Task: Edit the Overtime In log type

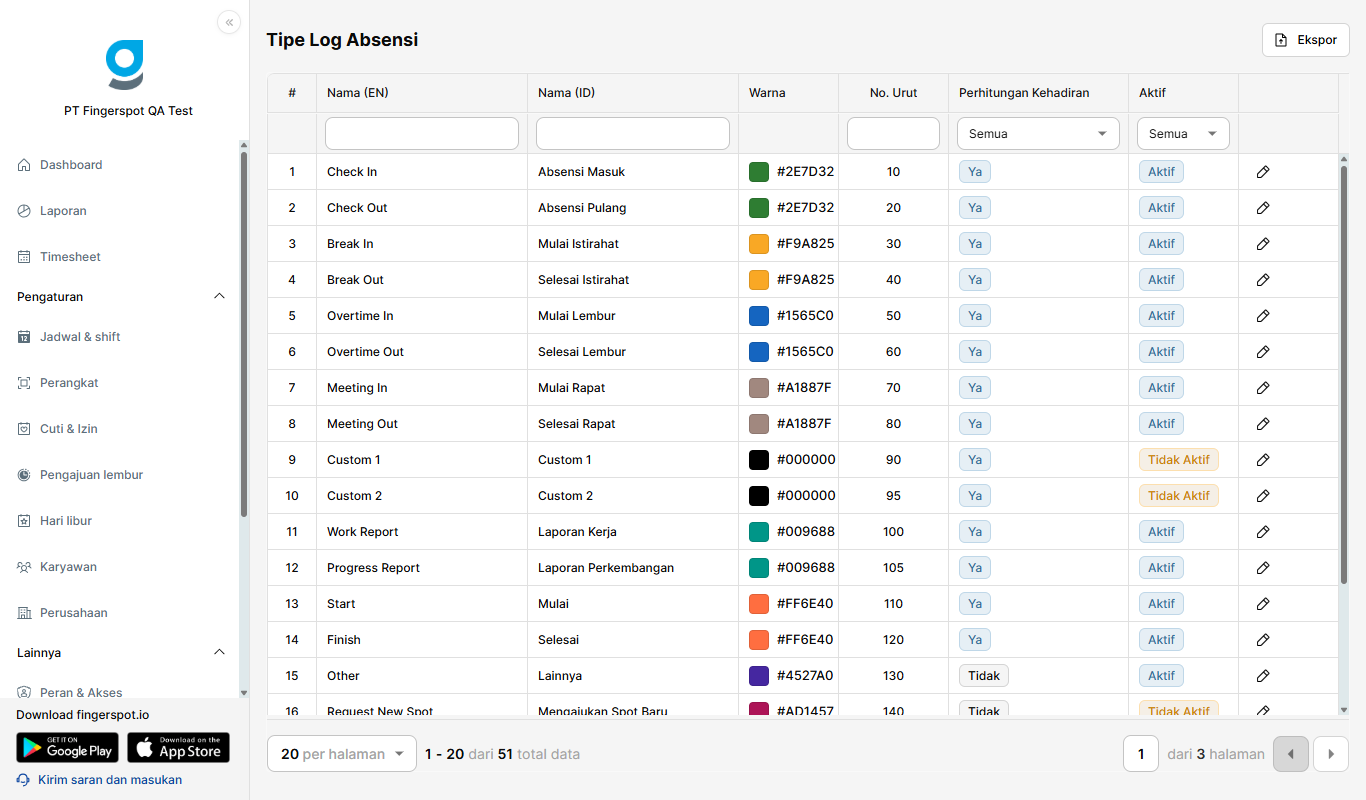Action: click(1263, 316)
